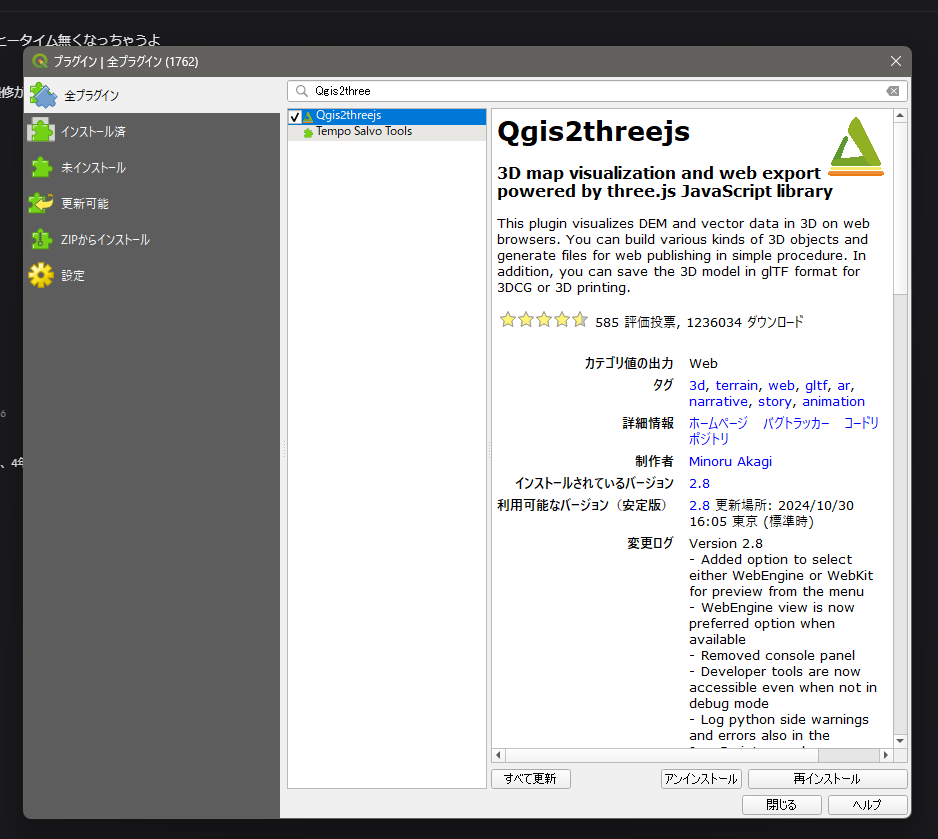938x839 pixels.
Task: Click the yellow gear settings icon
Action: [x=41, y=275]
